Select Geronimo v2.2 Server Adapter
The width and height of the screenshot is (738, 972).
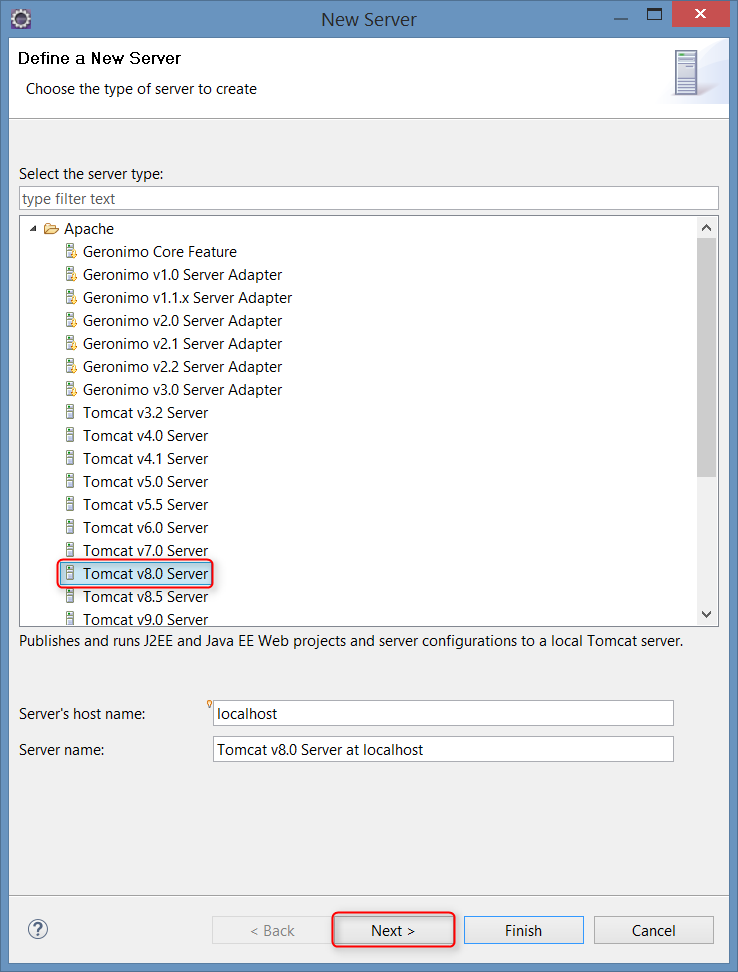coord(182,366)
